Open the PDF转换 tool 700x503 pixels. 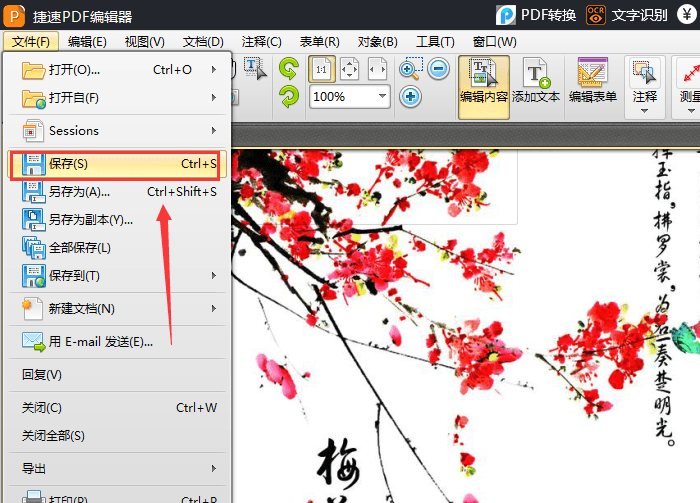[536, 15]
